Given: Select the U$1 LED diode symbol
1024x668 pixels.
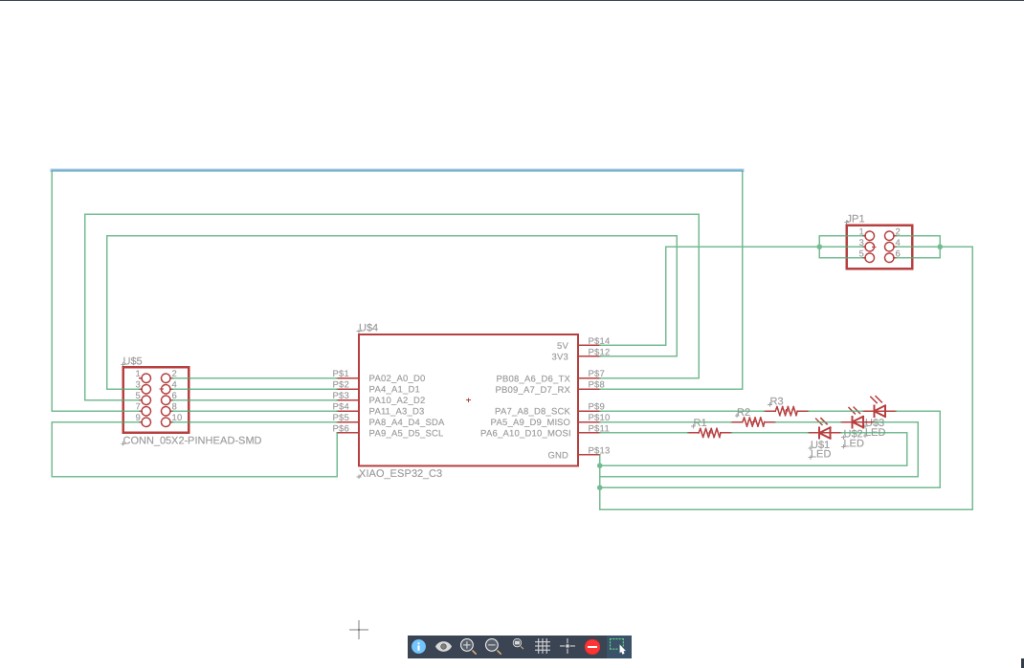Looking at the screenshot, I should click(x=824, y=431).
